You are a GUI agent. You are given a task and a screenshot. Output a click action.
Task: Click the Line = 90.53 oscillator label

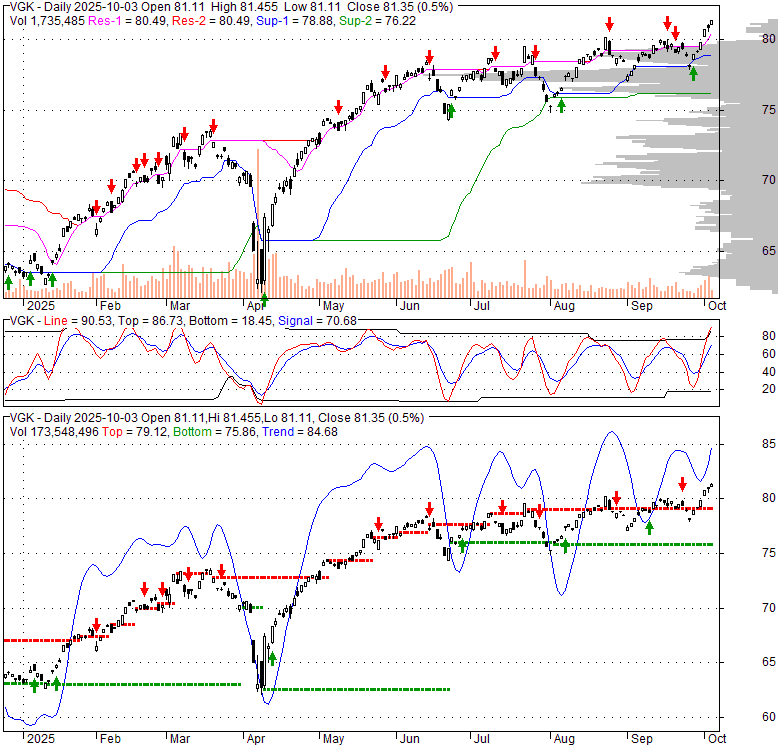click(x=78, y=320)
